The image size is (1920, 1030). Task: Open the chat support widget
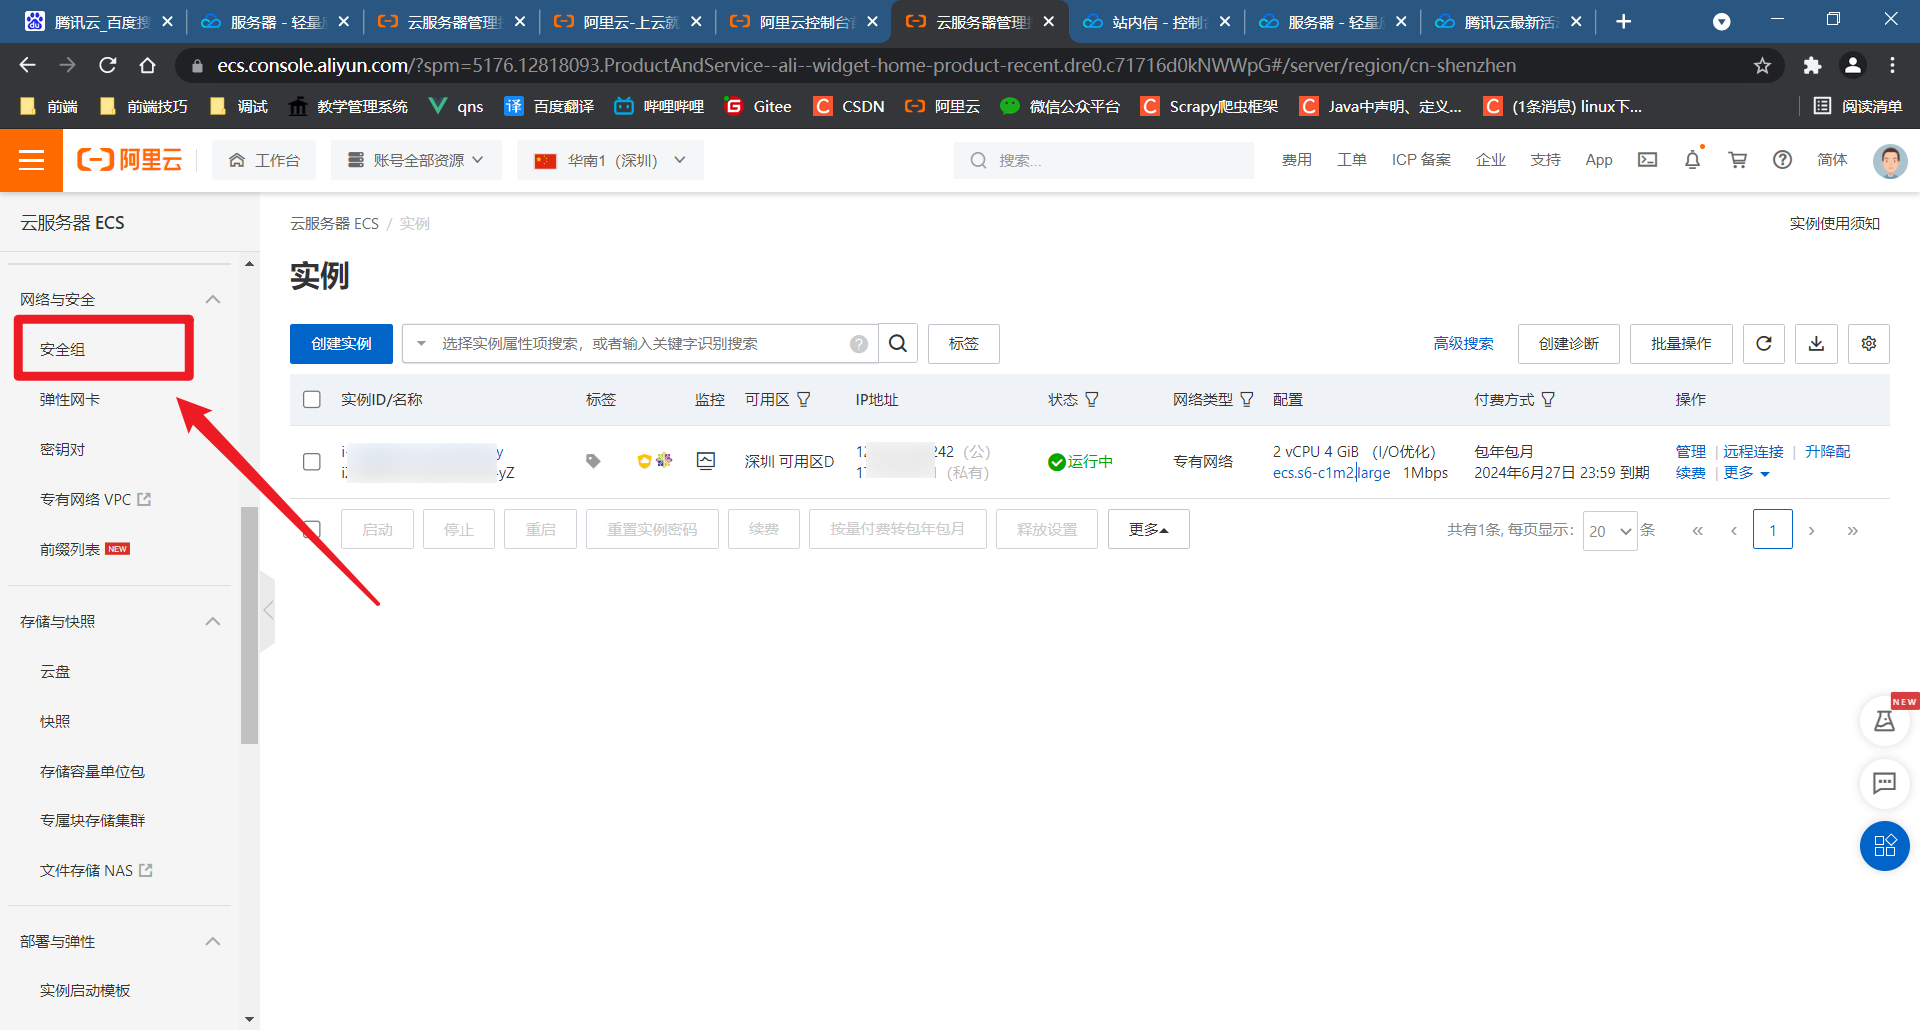click(1884, 783)
